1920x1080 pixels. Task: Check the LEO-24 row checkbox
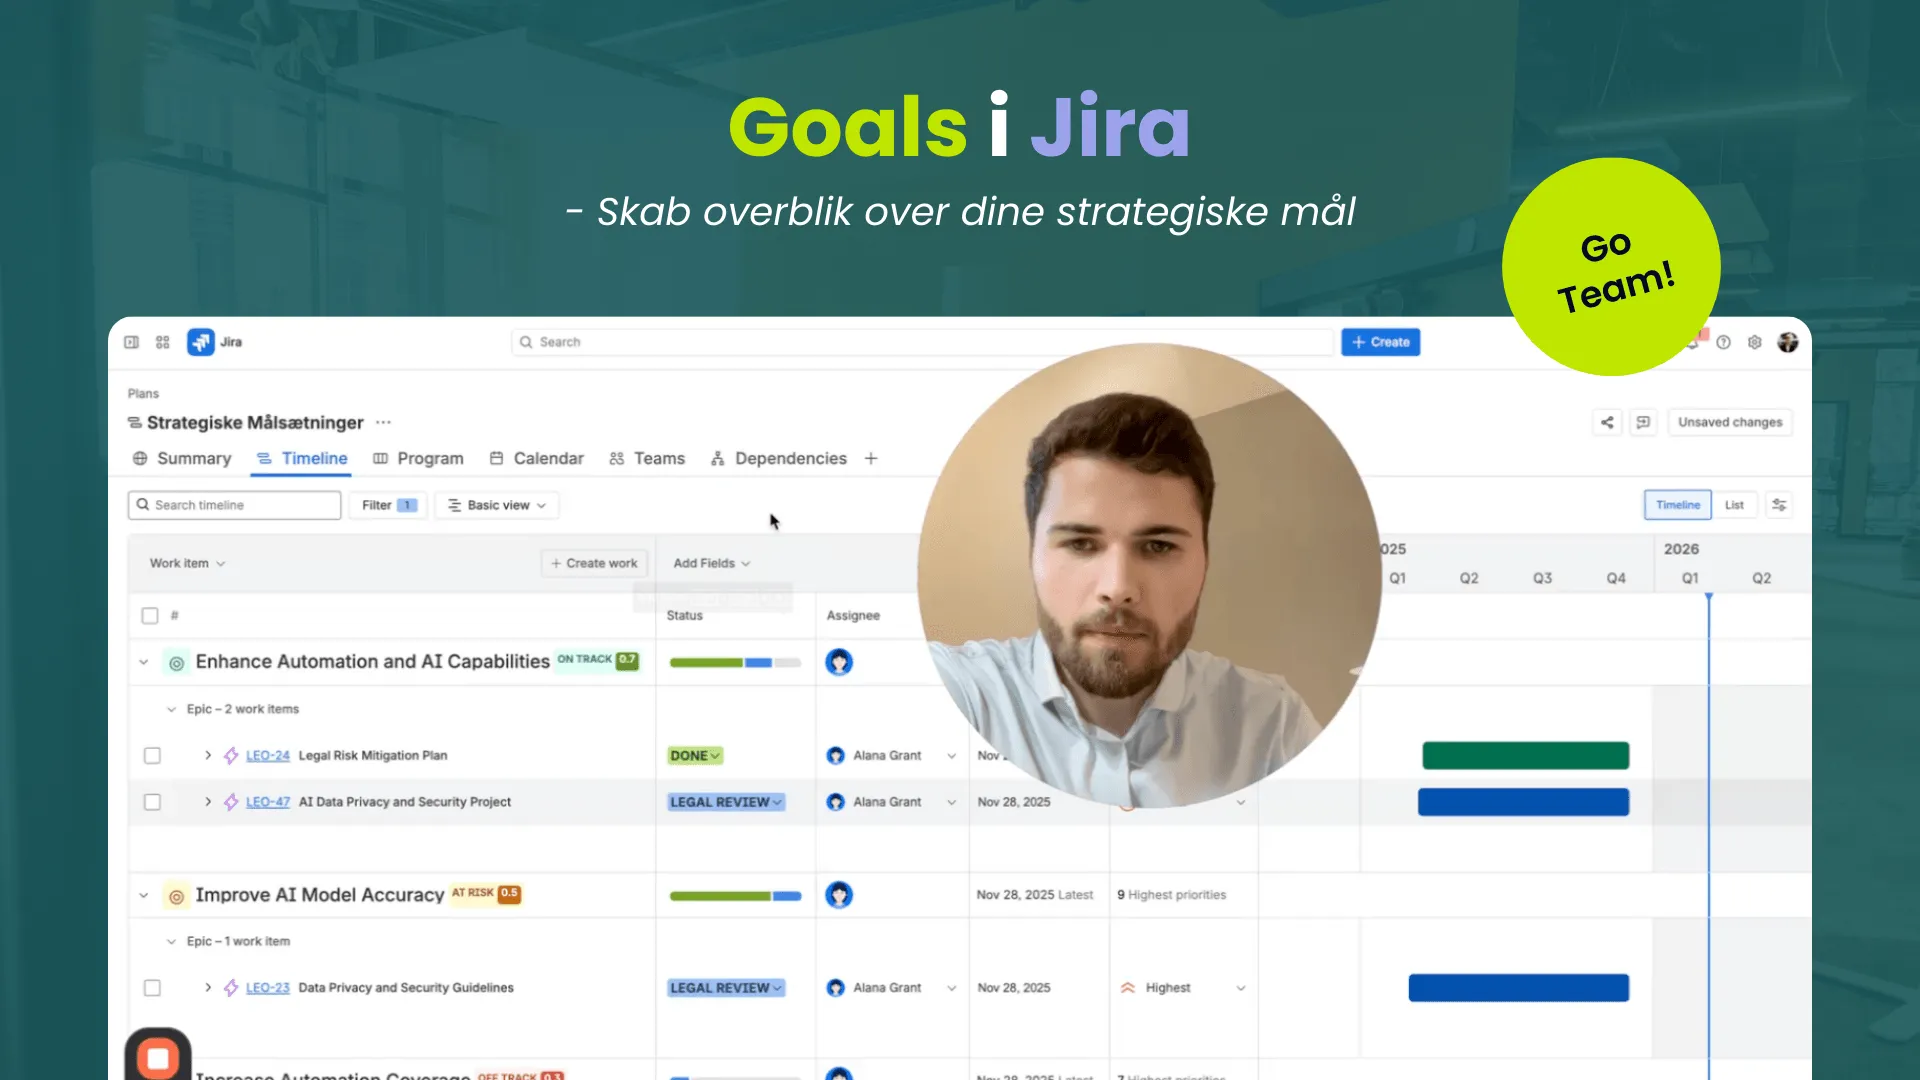pyautogui.click(x=152, y=755)
